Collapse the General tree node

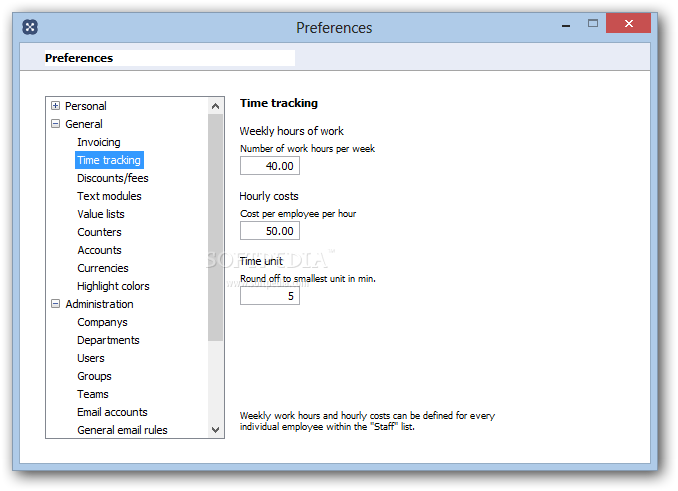coord(55,124)
